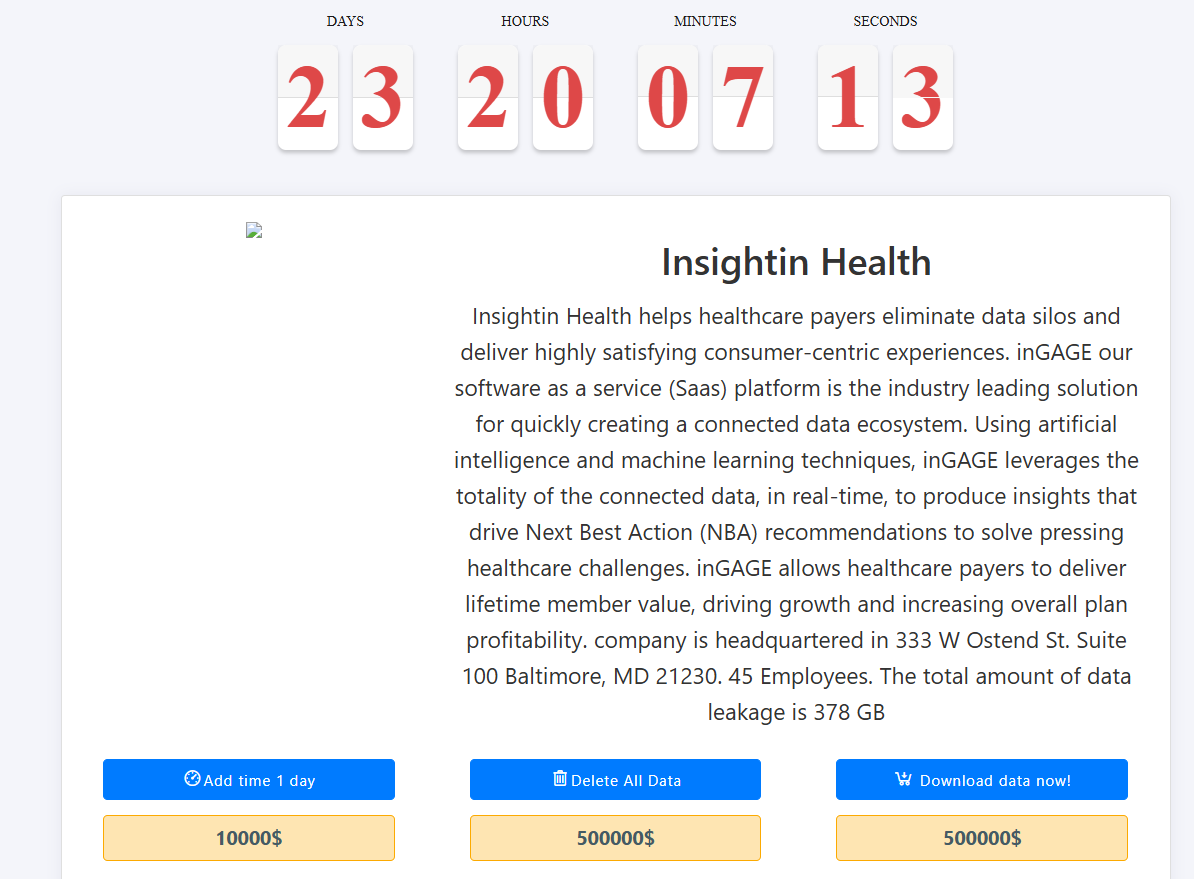Select the 10000$ price box
This screenshot has height=879, width=1194.
pos(248,838)
